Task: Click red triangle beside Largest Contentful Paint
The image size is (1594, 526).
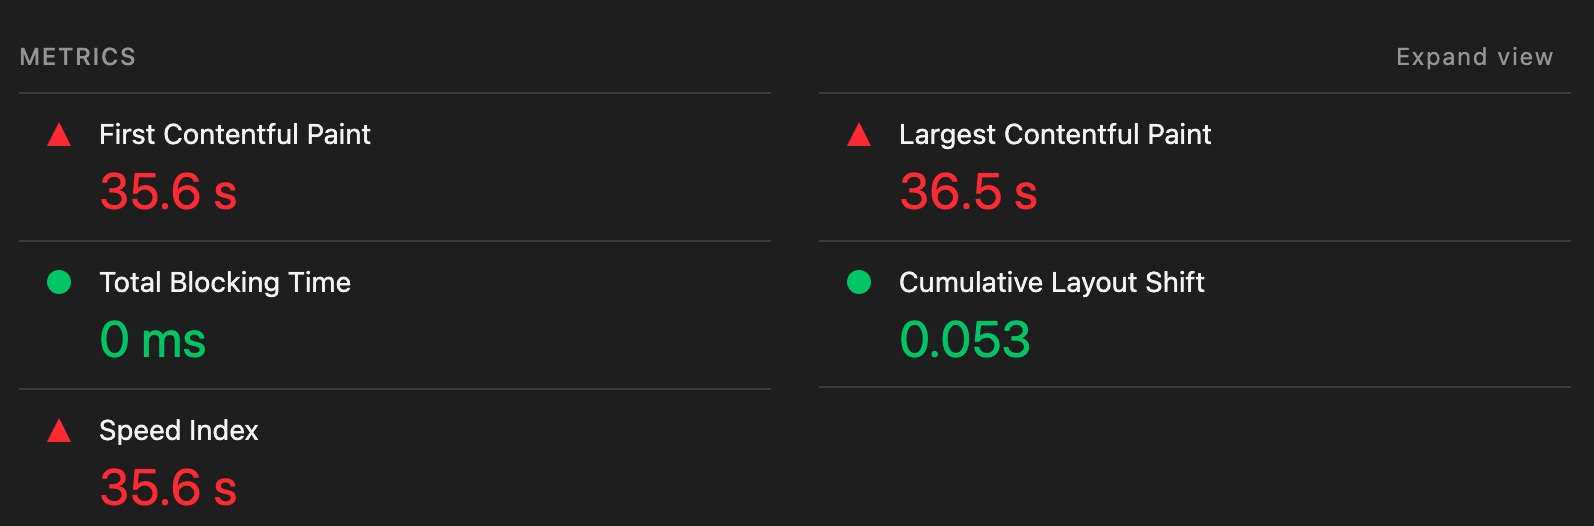Action: (x=859, y=135)
